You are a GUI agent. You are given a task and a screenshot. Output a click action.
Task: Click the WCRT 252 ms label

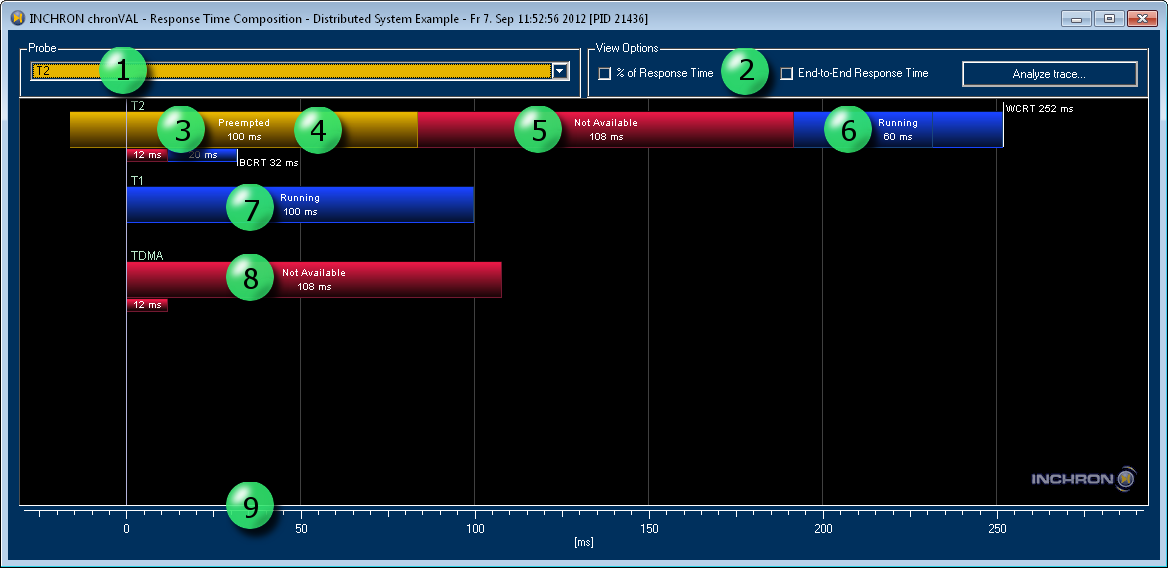pyautogui.click(x=1039, y=109)
